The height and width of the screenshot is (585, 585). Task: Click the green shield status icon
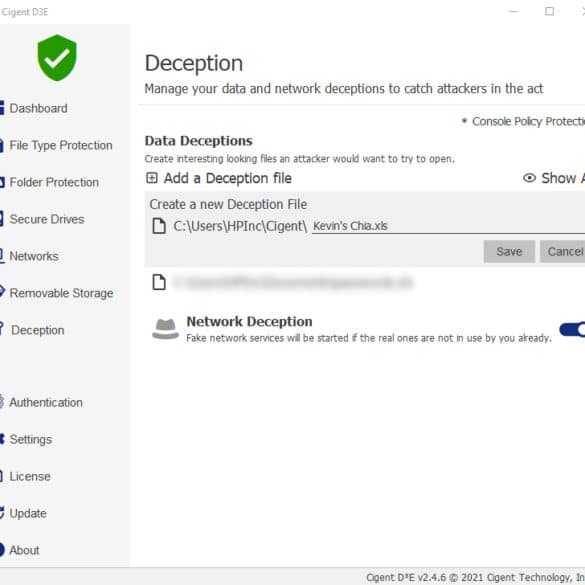click(57, 58)
